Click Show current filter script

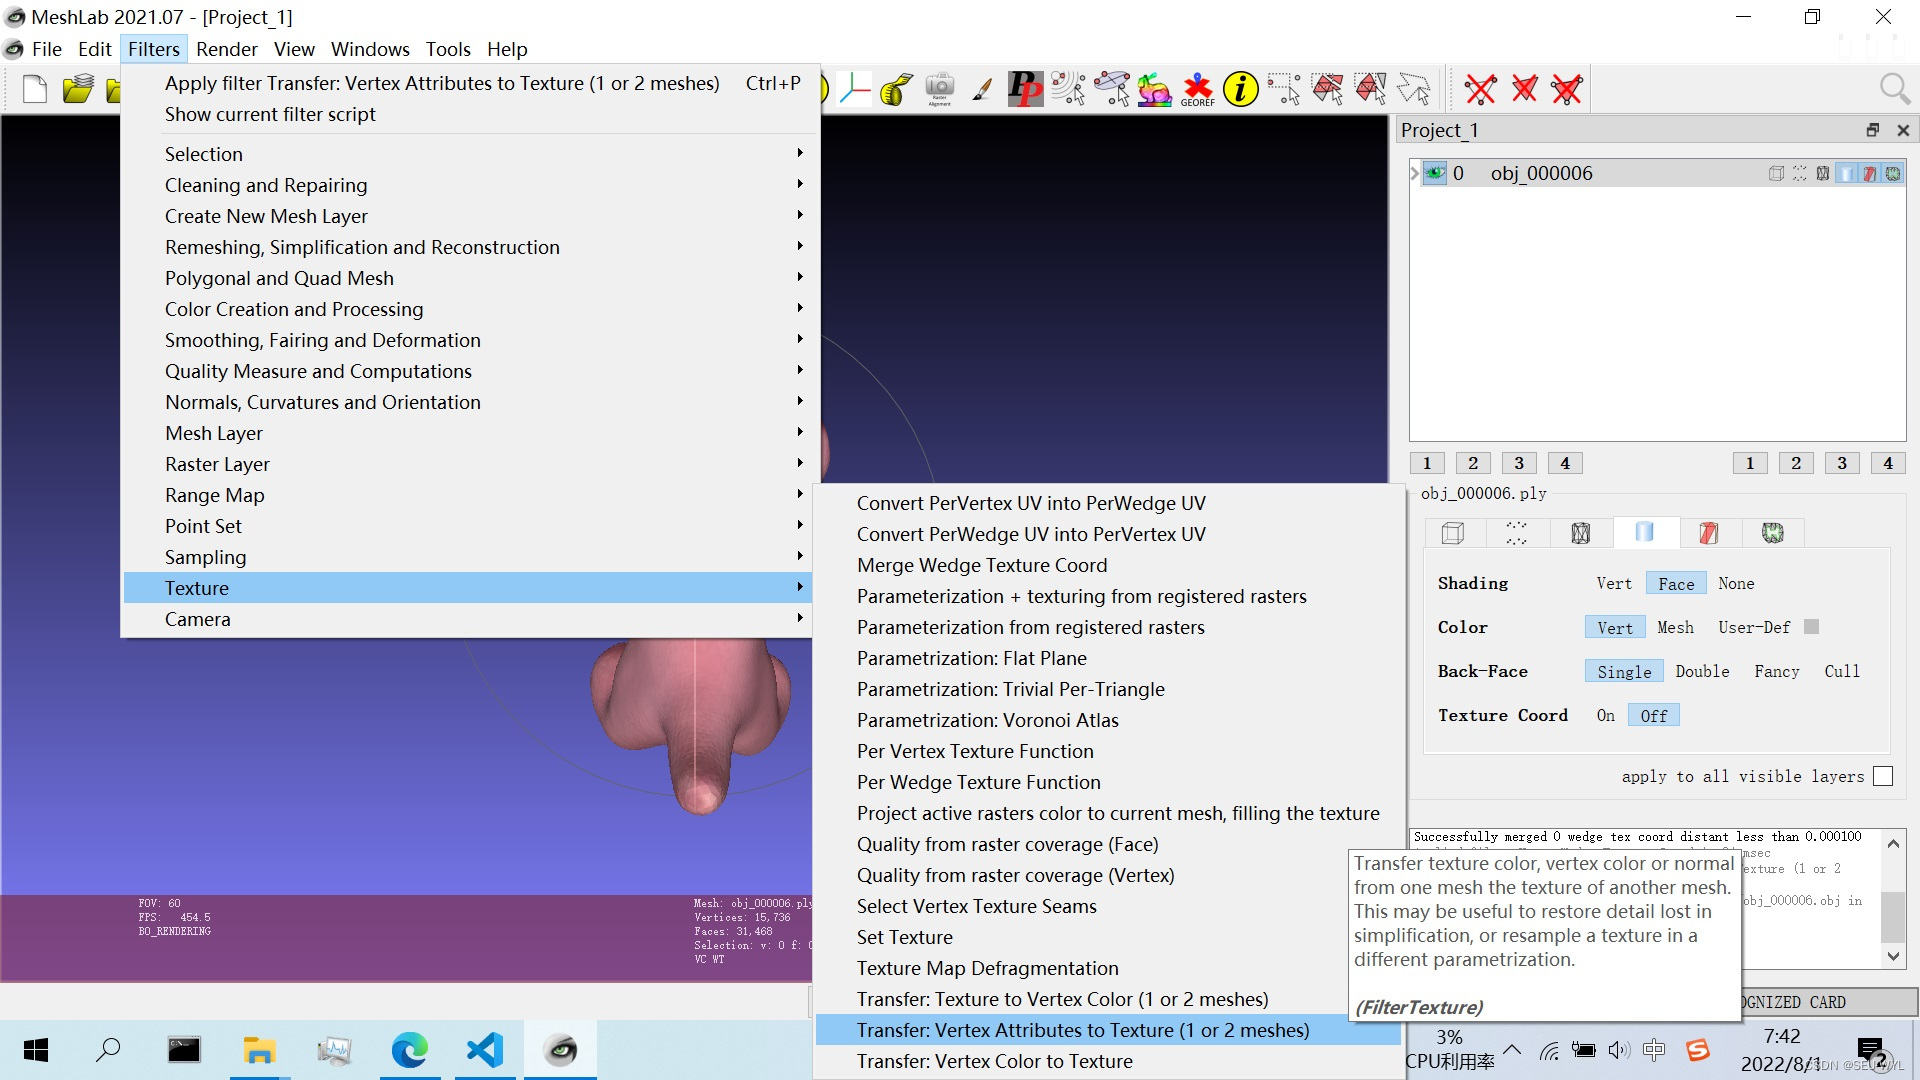[x=270, y=114]
